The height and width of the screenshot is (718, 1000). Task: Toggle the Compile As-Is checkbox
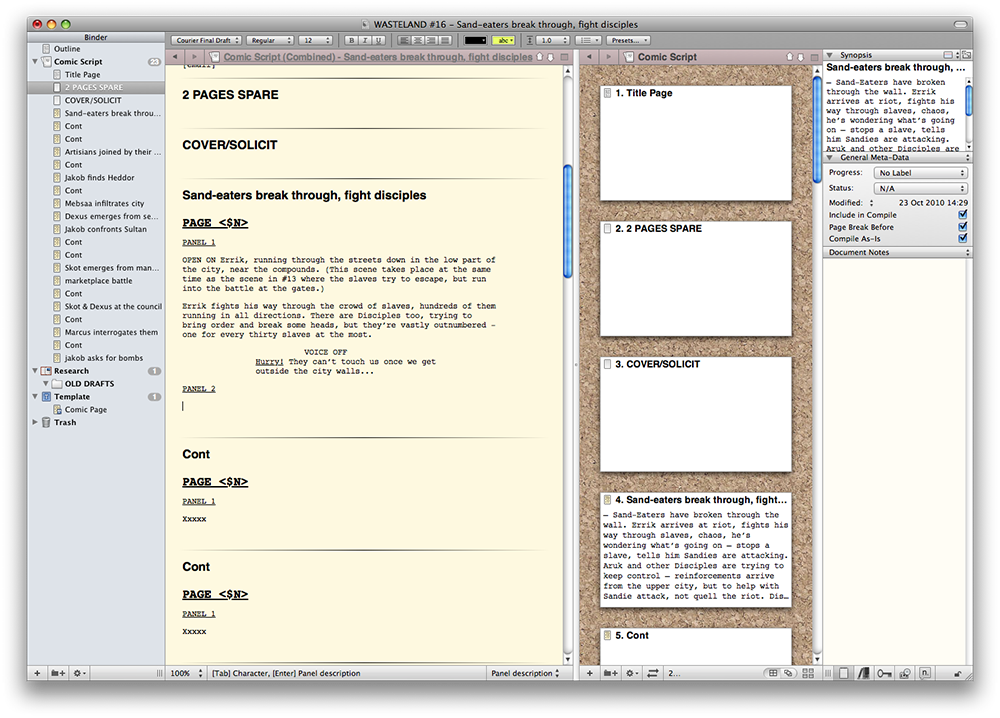click(962, 239)
